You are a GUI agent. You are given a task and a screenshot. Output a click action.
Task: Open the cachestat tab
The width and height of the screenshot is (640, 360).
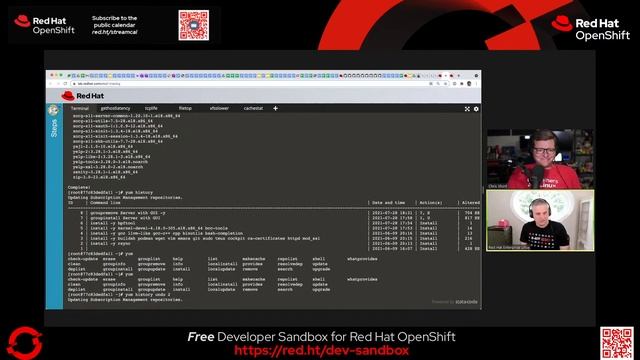coord(253,108)
